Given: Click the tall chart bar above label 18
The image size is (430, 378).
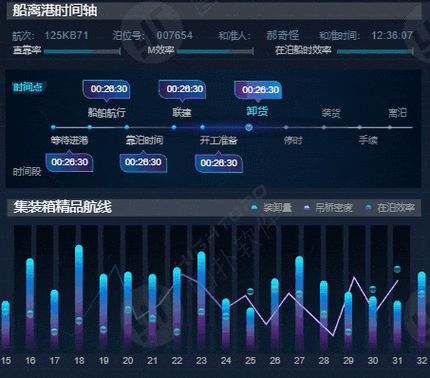Looking at the screenshot, I should 79,297.
